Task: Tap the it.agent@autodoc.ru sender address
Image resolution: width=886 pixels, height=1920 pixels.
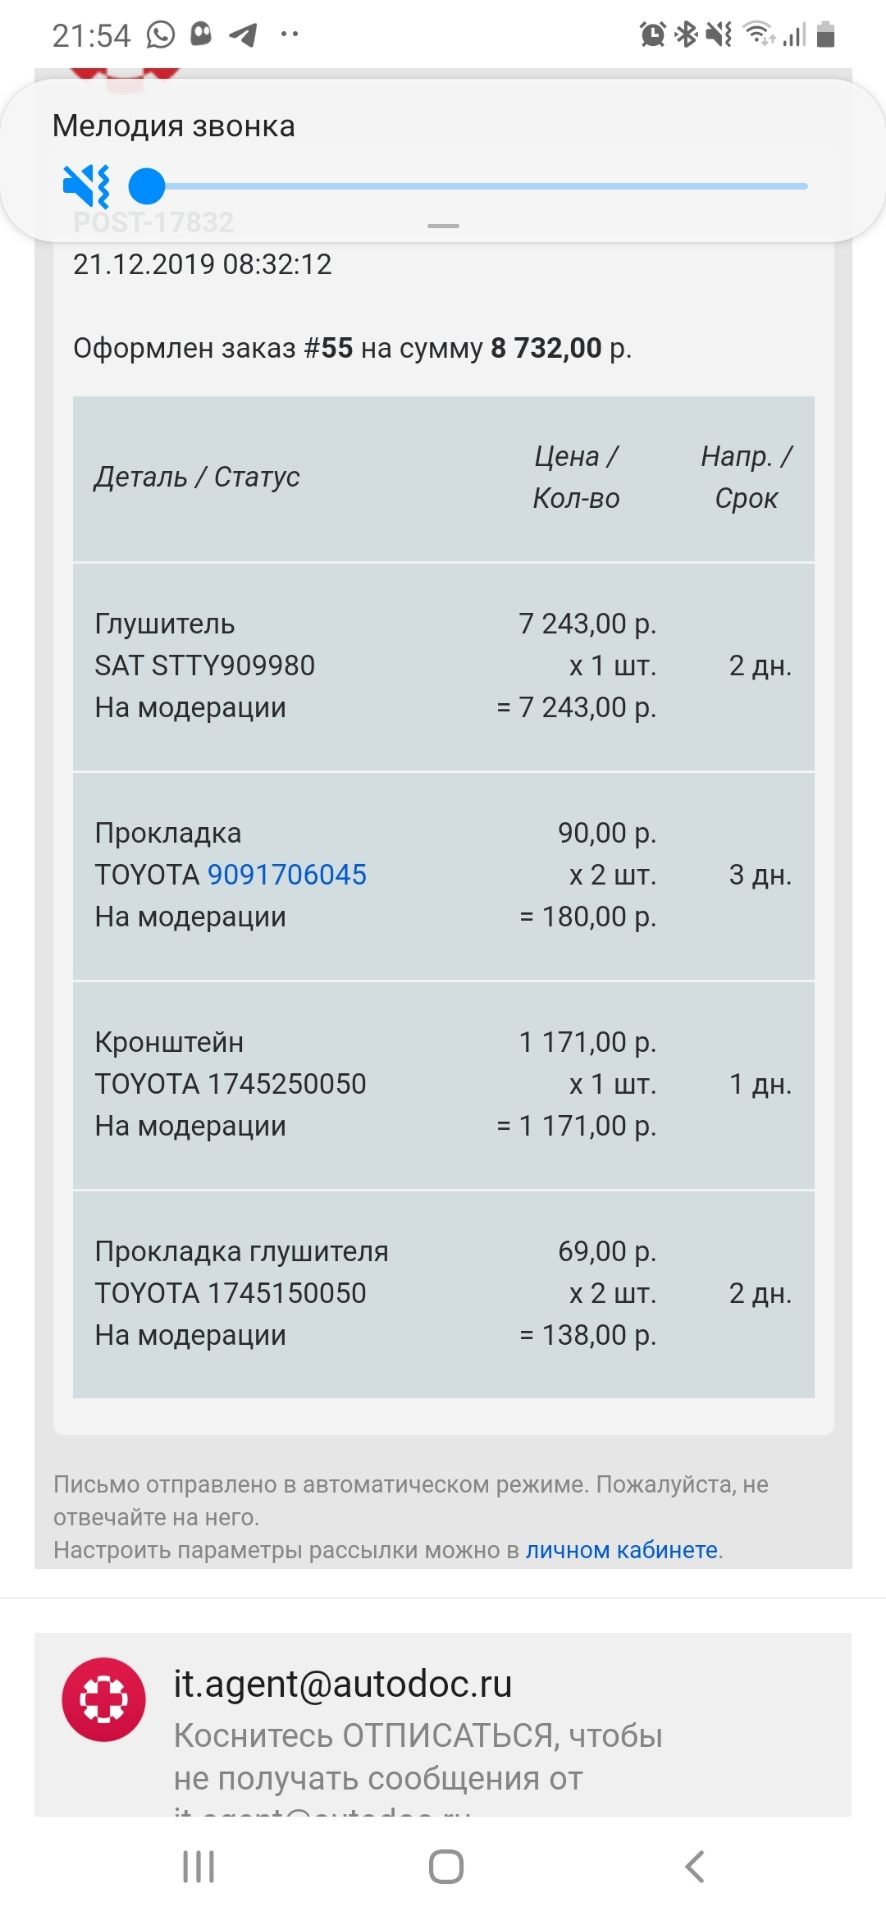Action: point(343,1684)
